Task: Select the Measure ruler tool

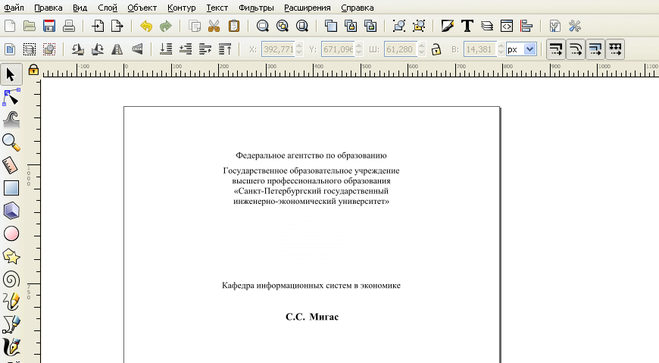Action: point(11,165)
